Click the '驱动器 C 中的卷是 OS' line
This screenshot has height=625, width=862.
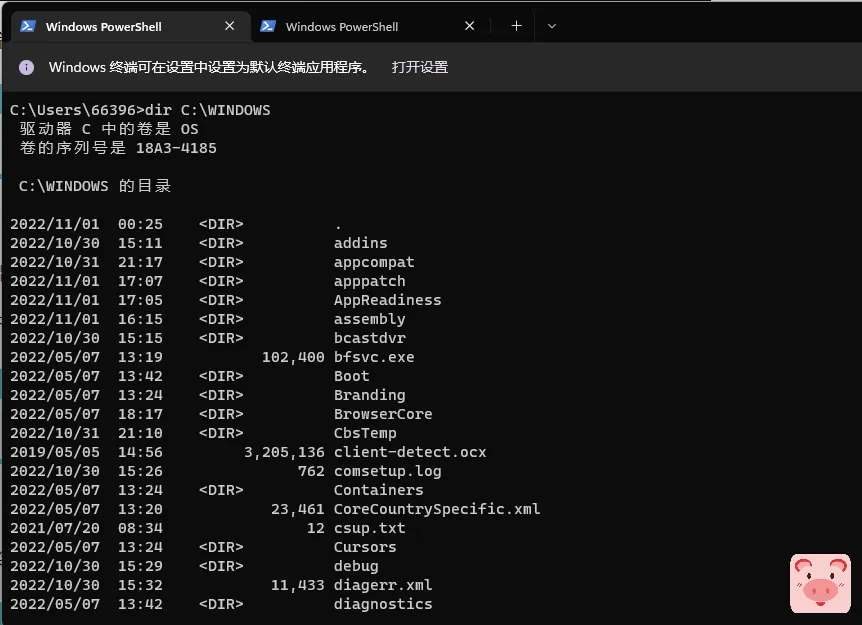[x=109, y=129]
